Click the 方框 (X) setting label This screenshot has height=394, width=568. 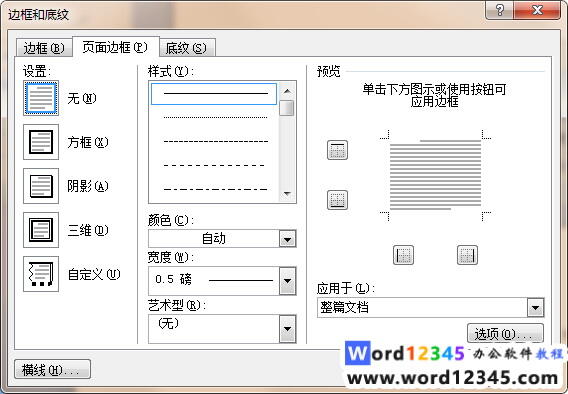[88, 142]
